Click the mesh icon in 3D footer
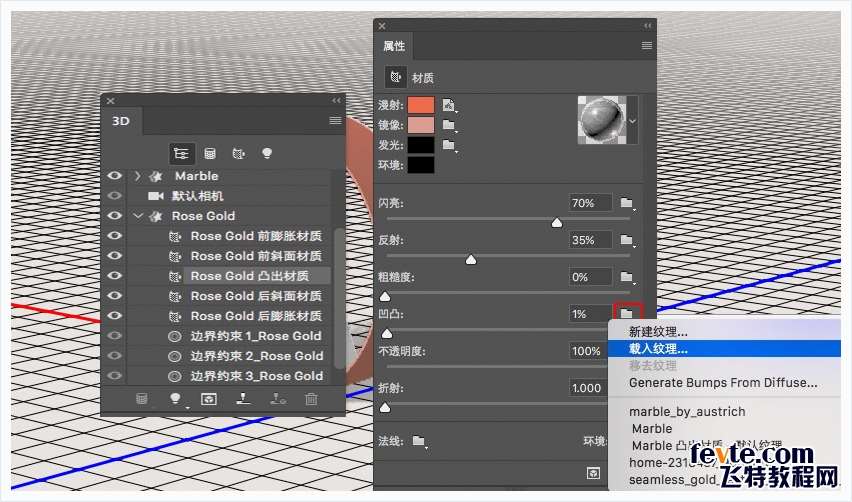Screen dimensions: 852x502 click(x=142, y=399)
